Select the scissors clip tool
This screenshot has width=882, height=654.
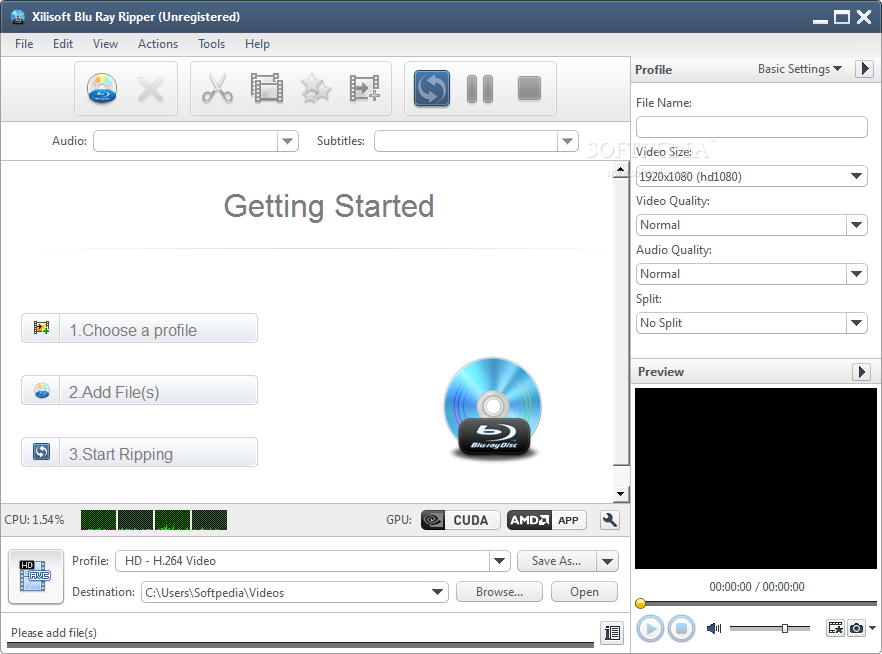point(217,89)
